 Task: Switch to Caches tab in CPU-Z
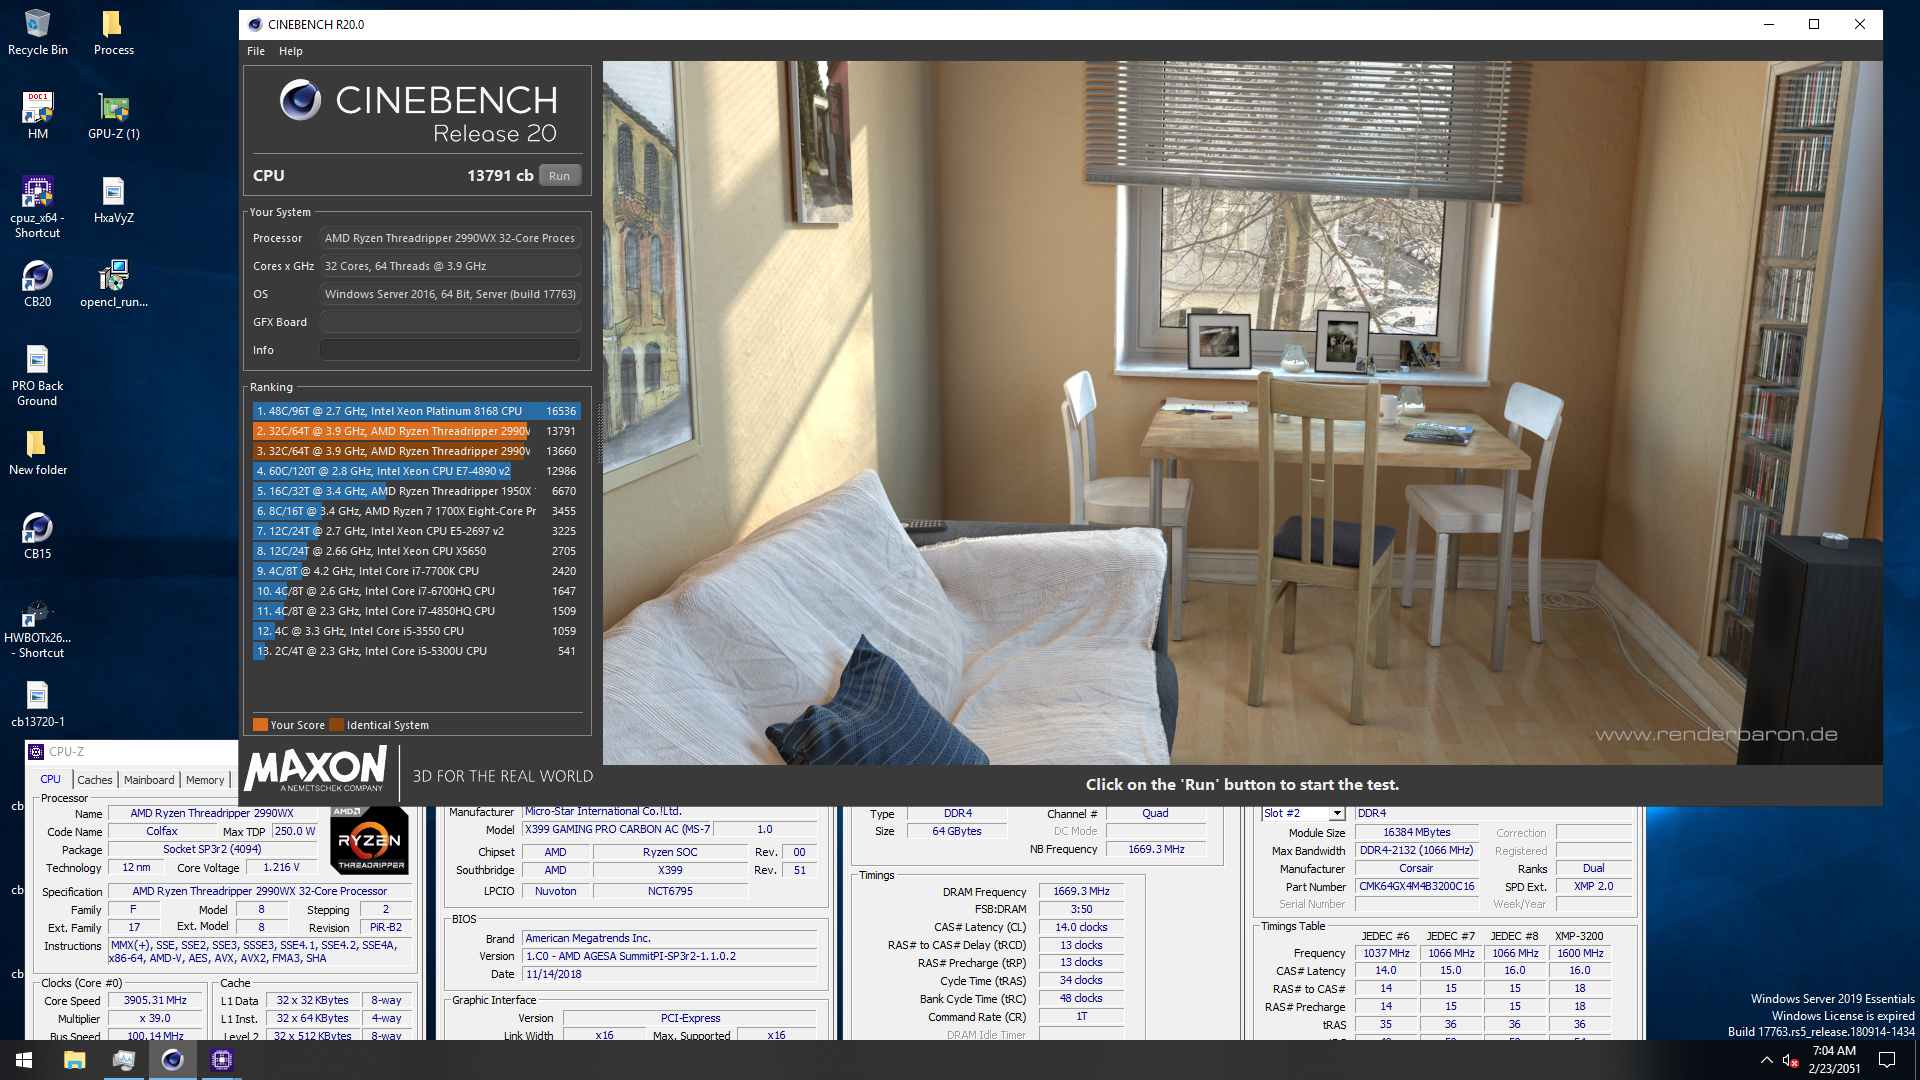pyautogui.click(x=95, y=780)
